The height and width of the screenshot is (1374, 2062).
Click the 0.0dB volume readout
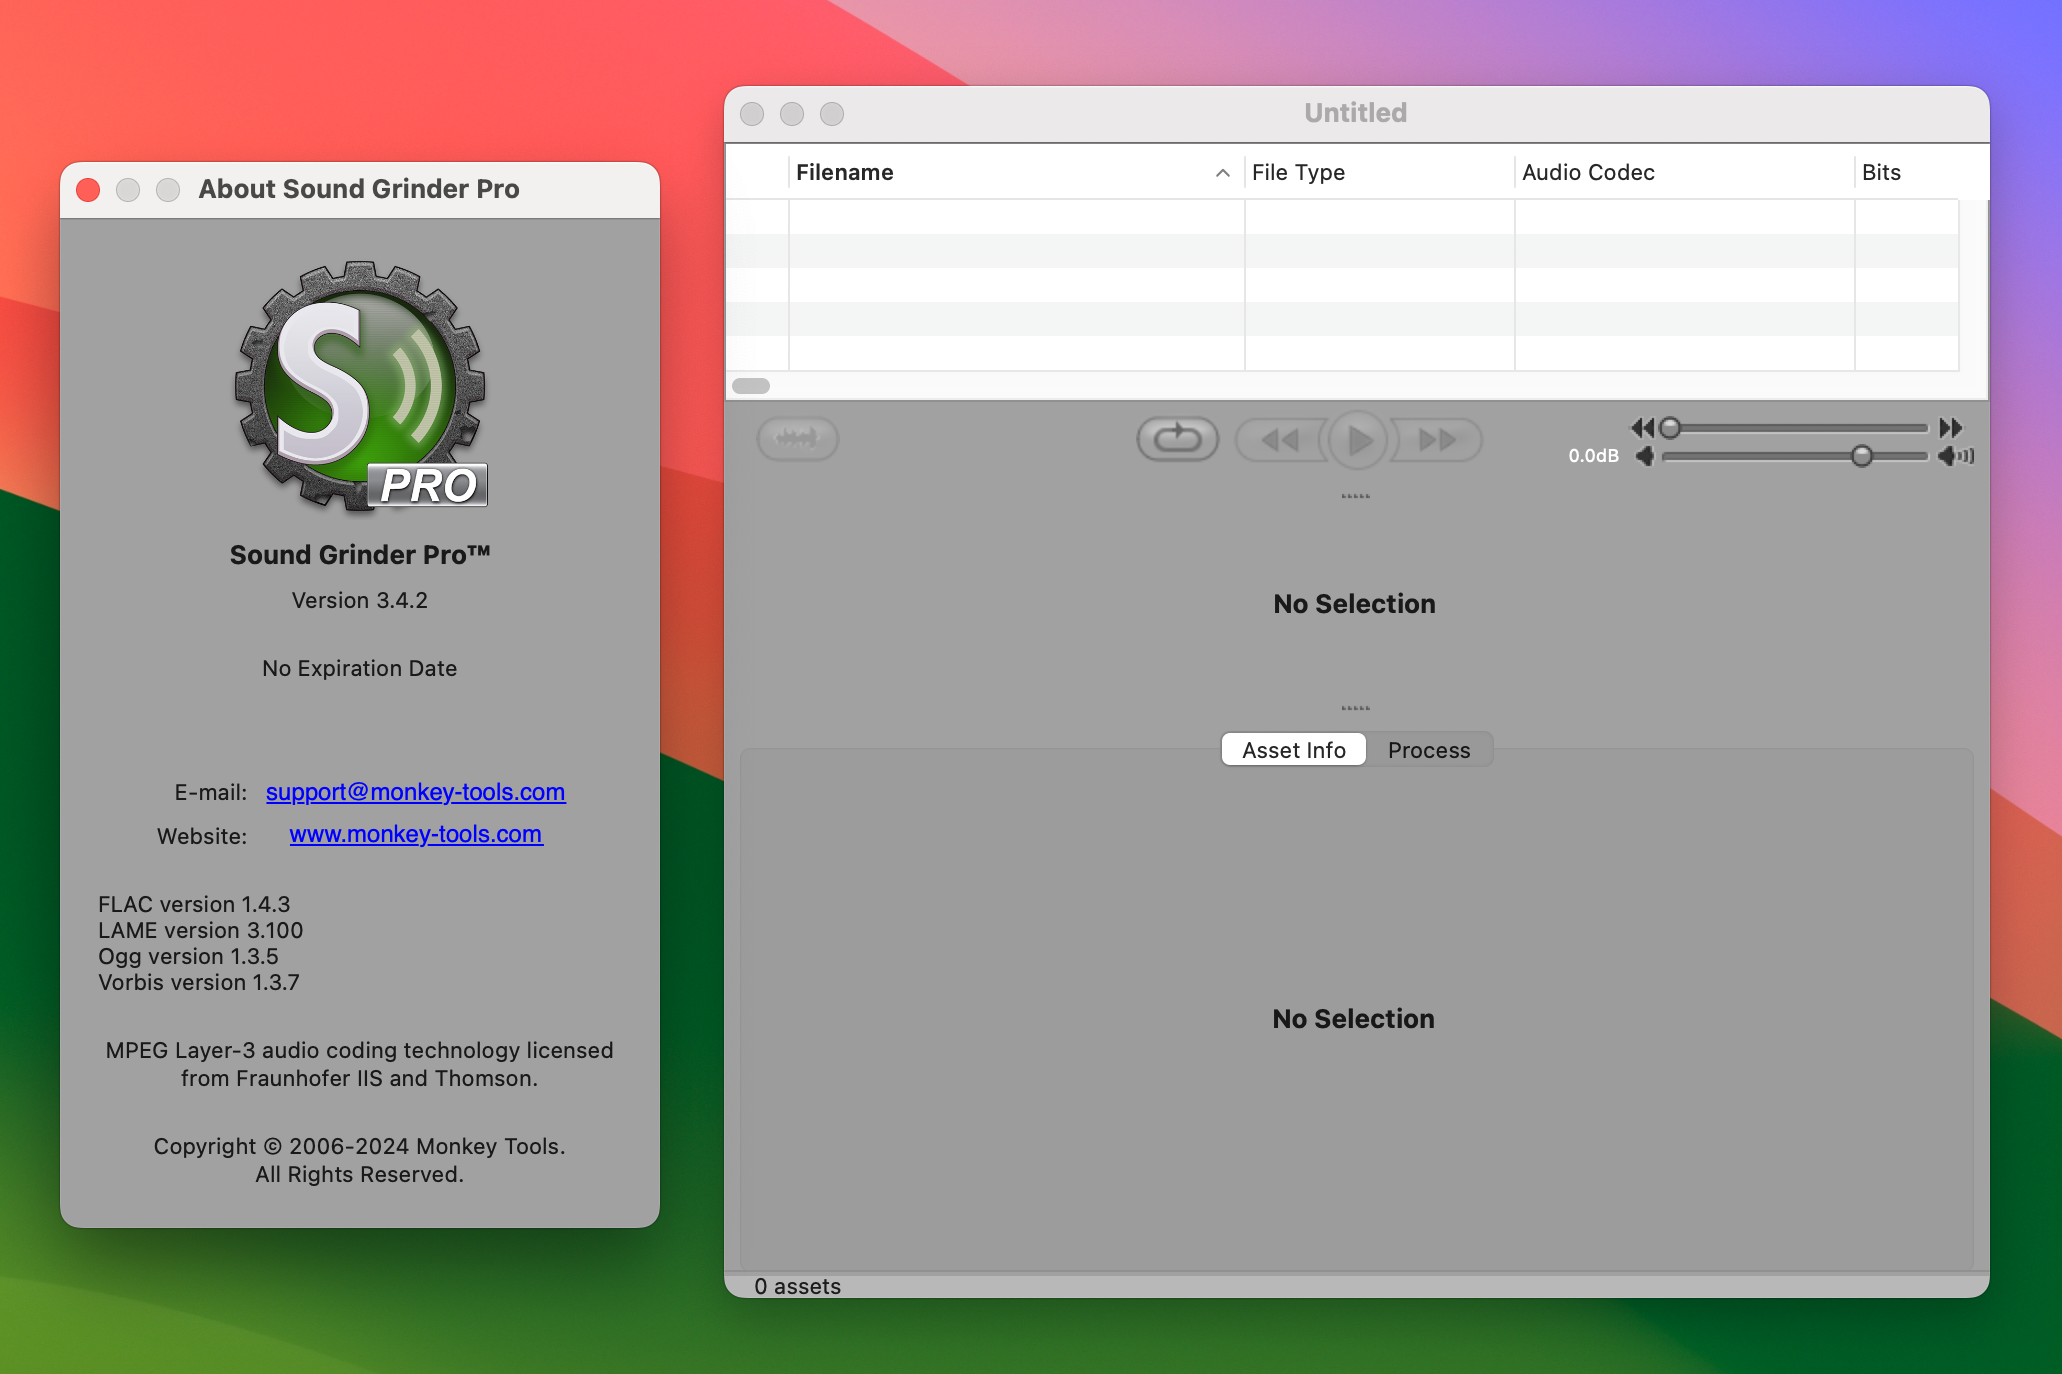(1593, 456)
